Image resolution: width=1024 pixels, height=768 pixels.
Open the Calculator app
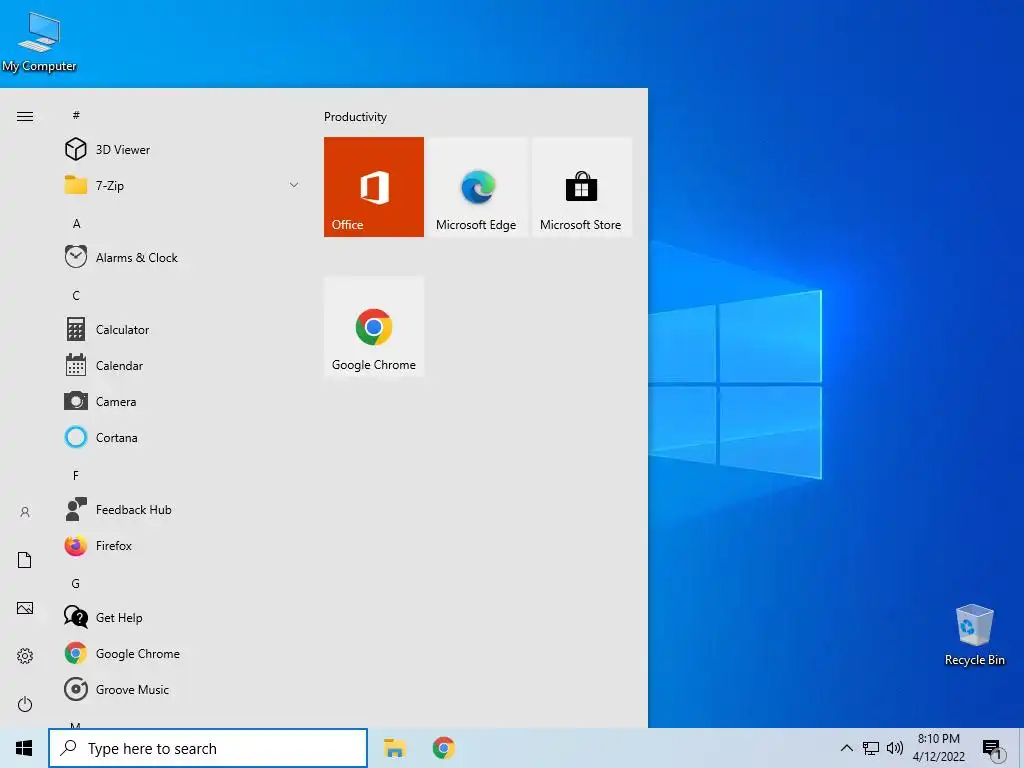tap(180, 329)
